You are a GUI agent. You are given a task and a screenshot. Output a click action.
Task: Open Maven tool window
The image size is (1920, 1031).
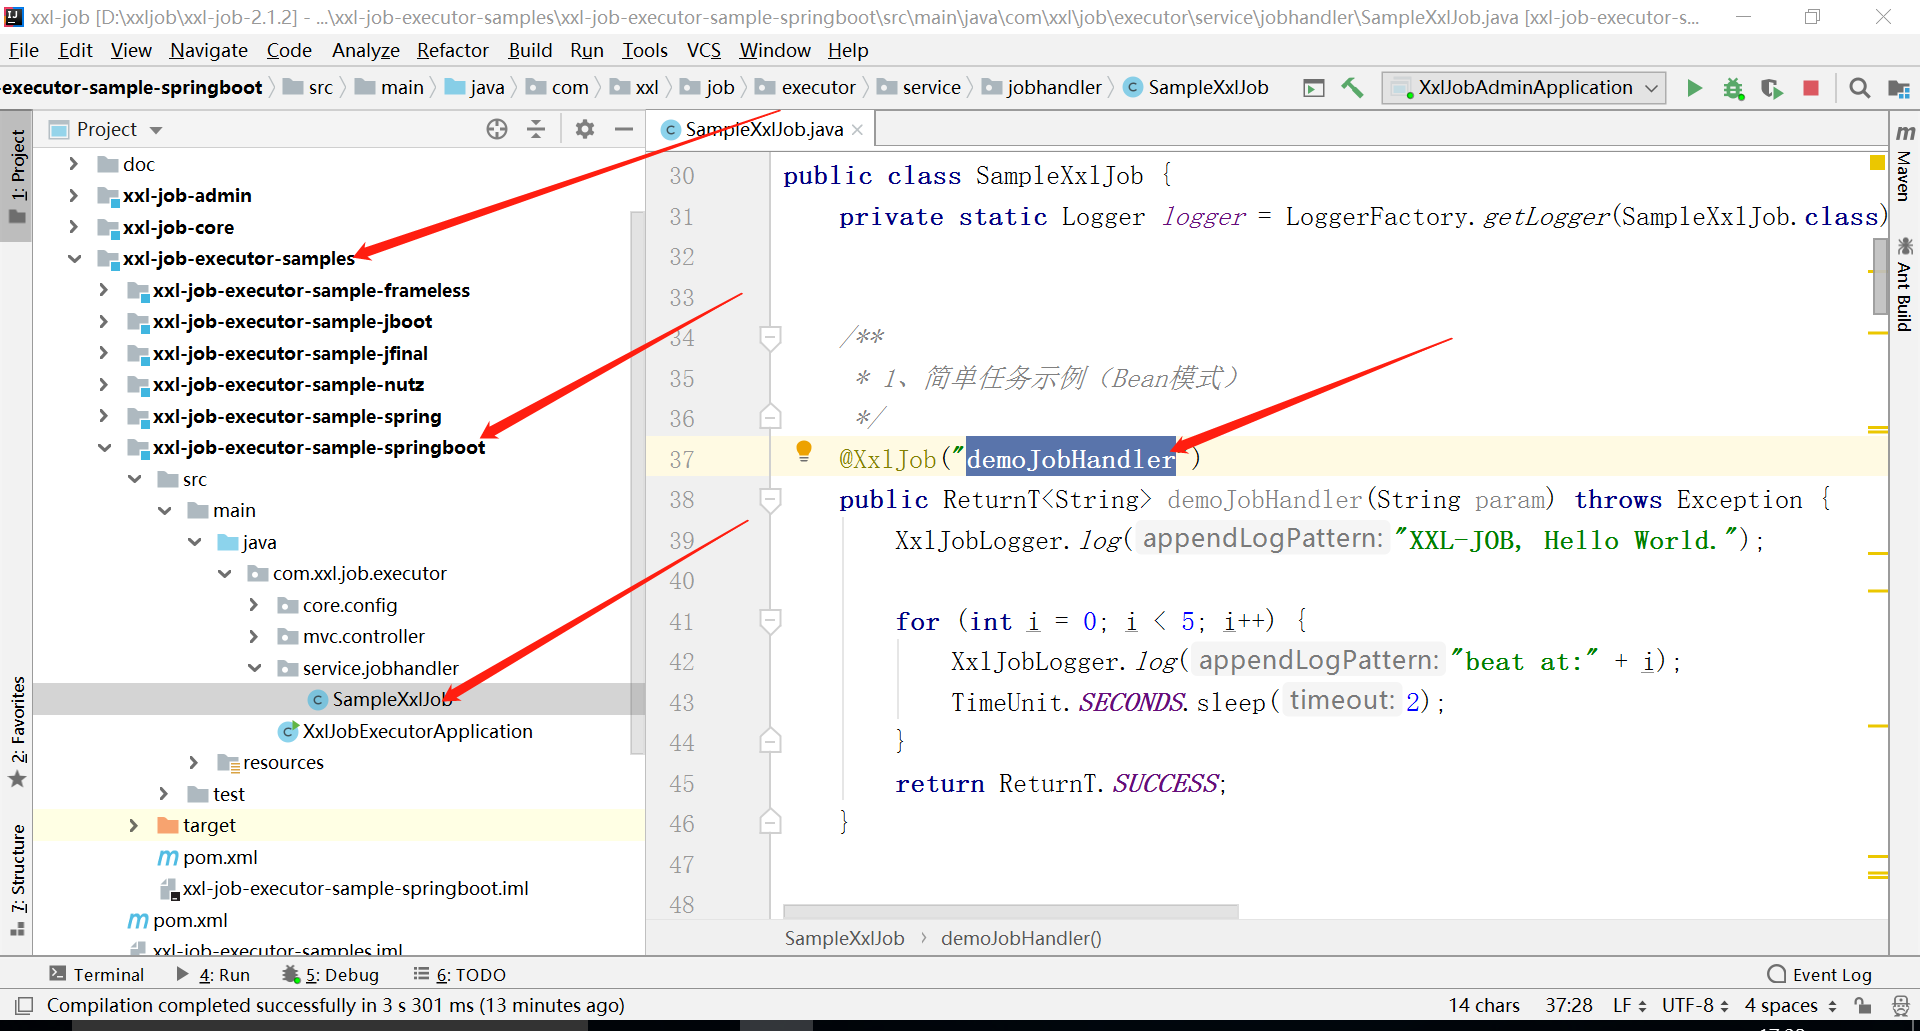pyautogui.click(x=1904, y=164)
